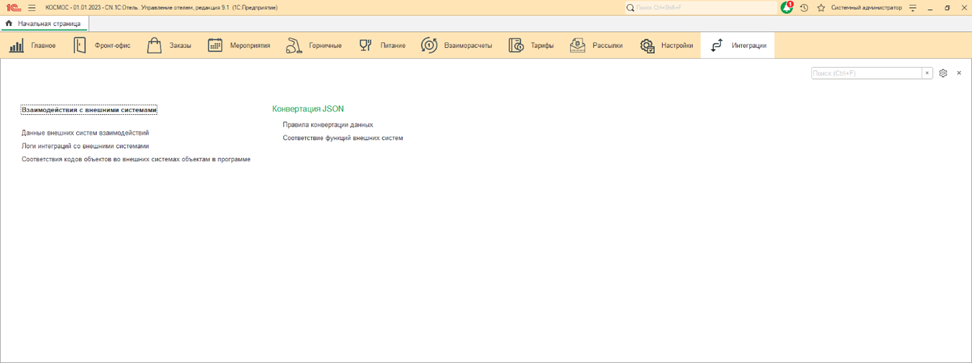Open Правила конвертации данных
Screen dimensions: 972x363
click(x=328, y=125)
